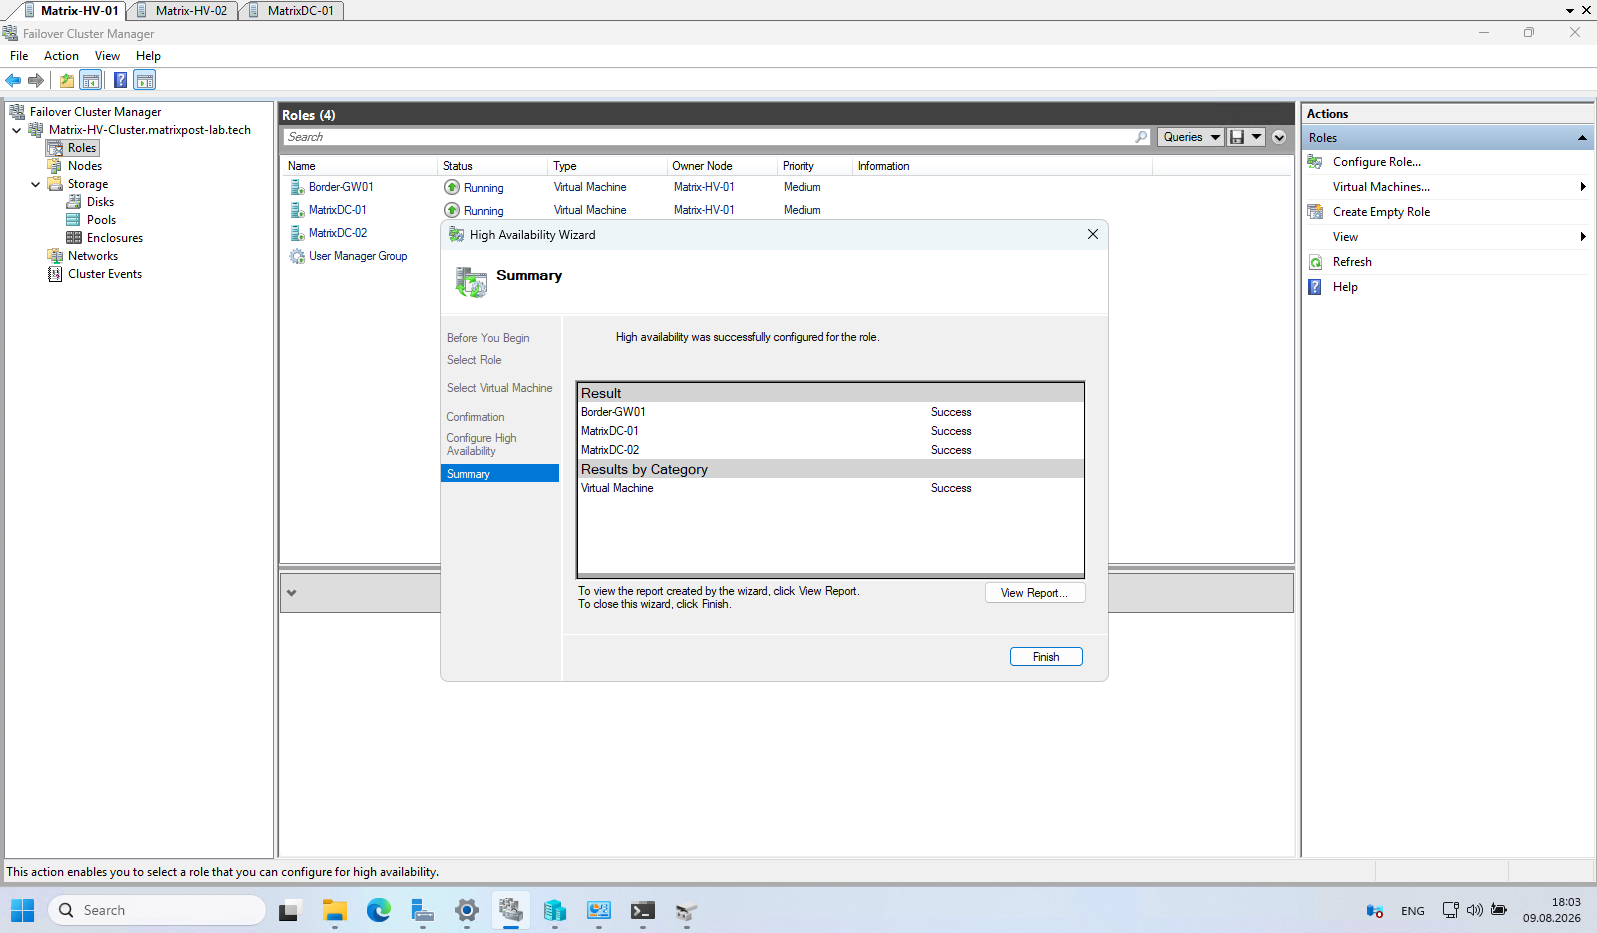Close the High Availability Wizard dialog
This screenshot has height=933, width=1597.
click(1093, 234)
